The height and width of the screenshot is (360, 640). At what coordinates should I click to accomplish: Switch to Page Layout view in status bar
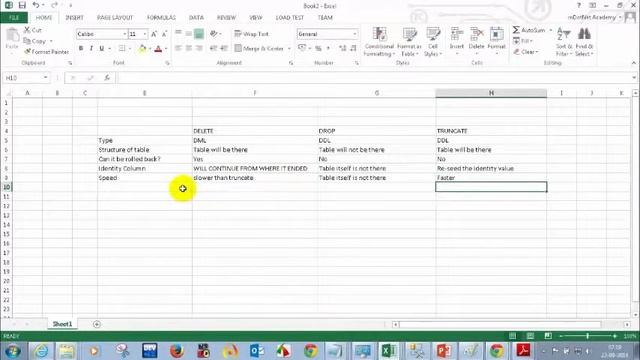[x=530, y=336]
